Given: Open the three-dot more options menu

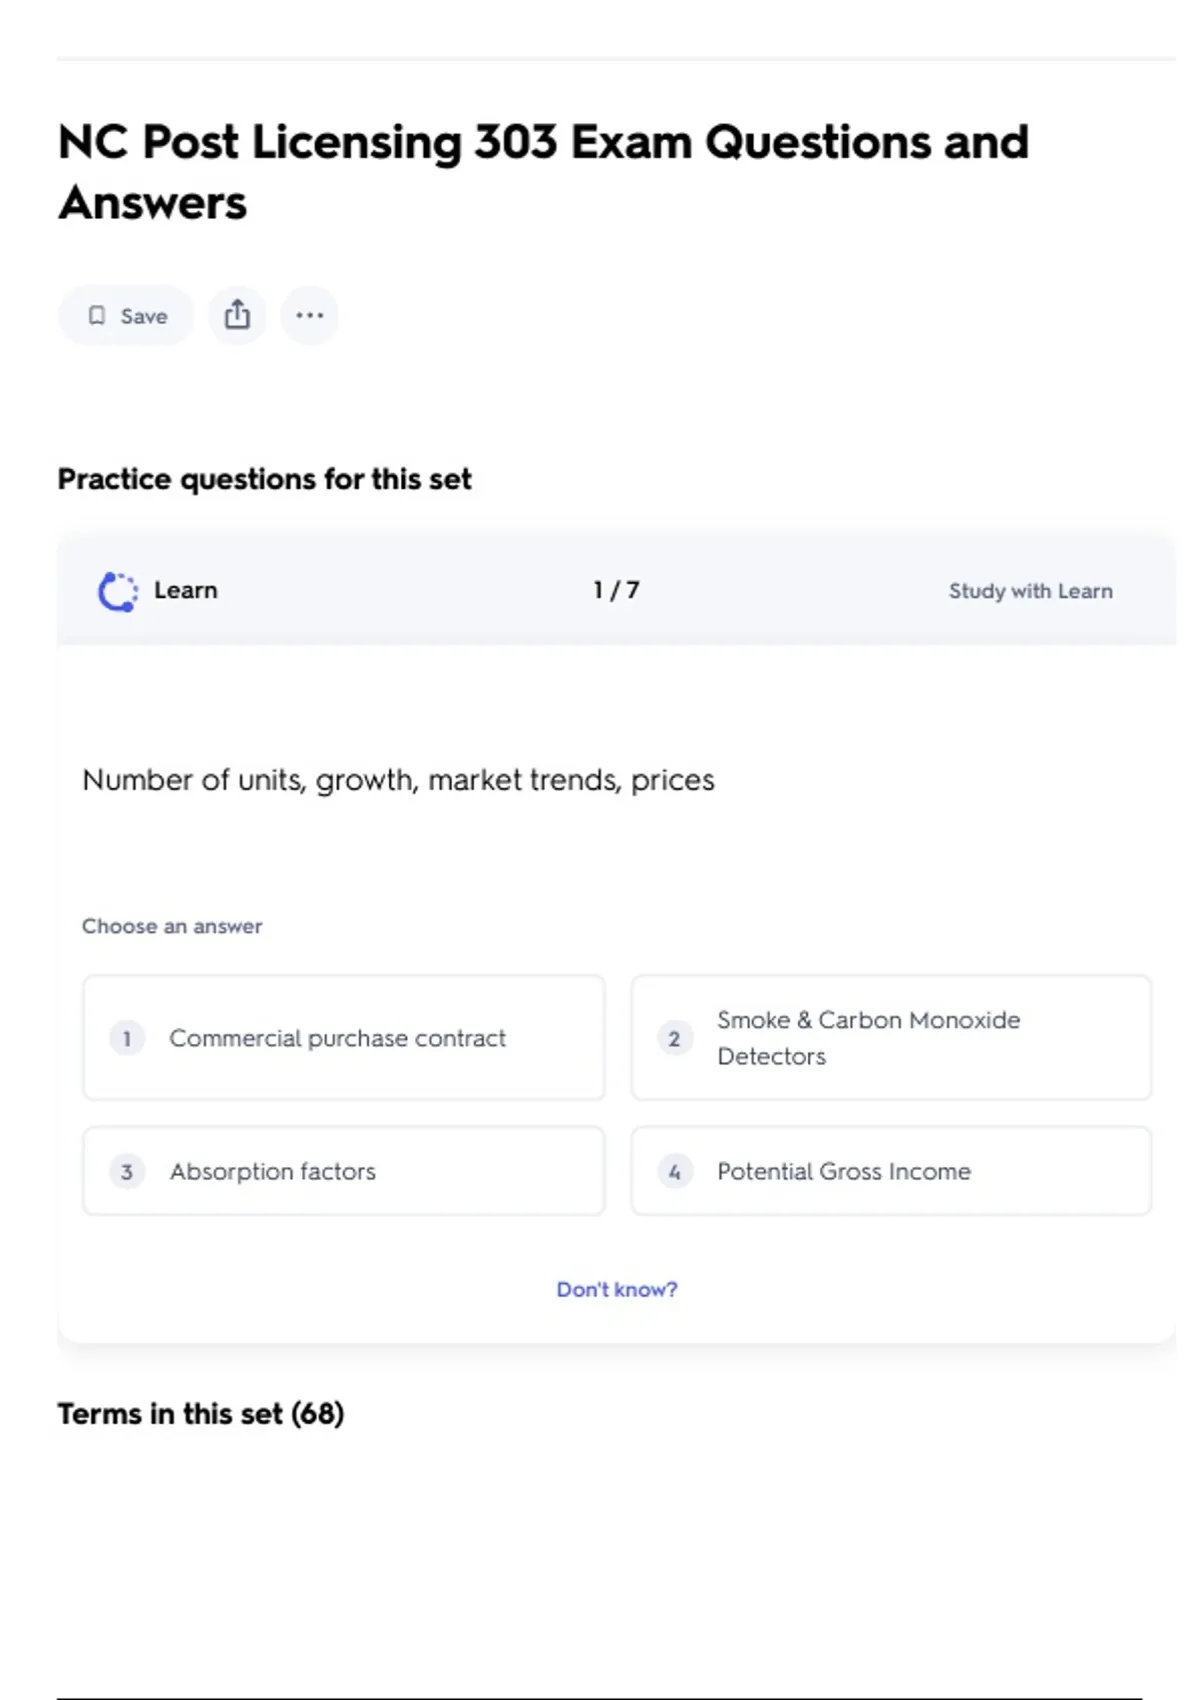Looking at the screenshot, I should pos(309,315).
